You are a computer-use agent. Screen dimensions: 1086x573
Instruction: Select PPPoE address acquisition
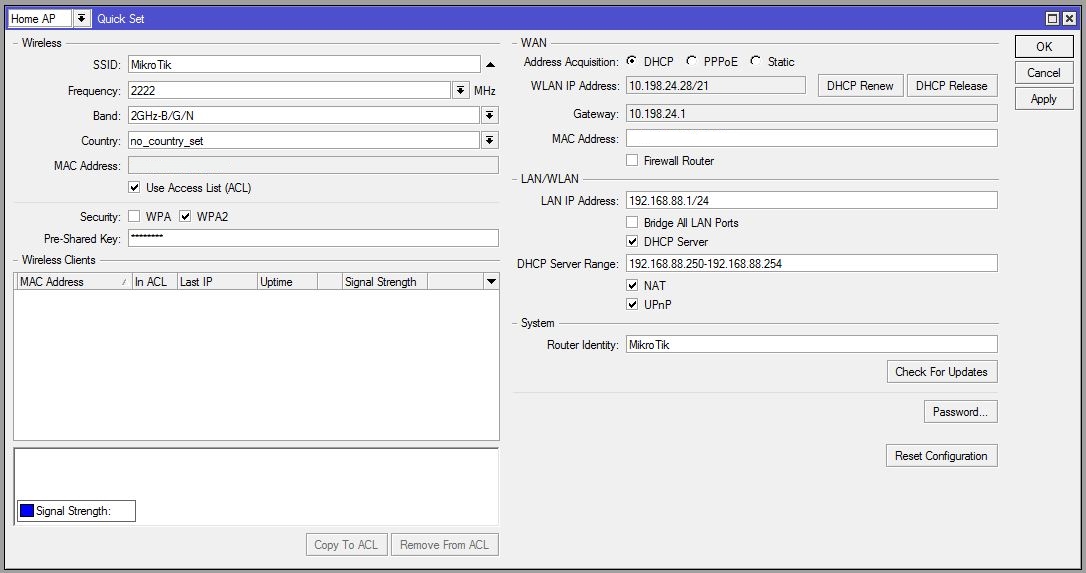tap(692, 62)
